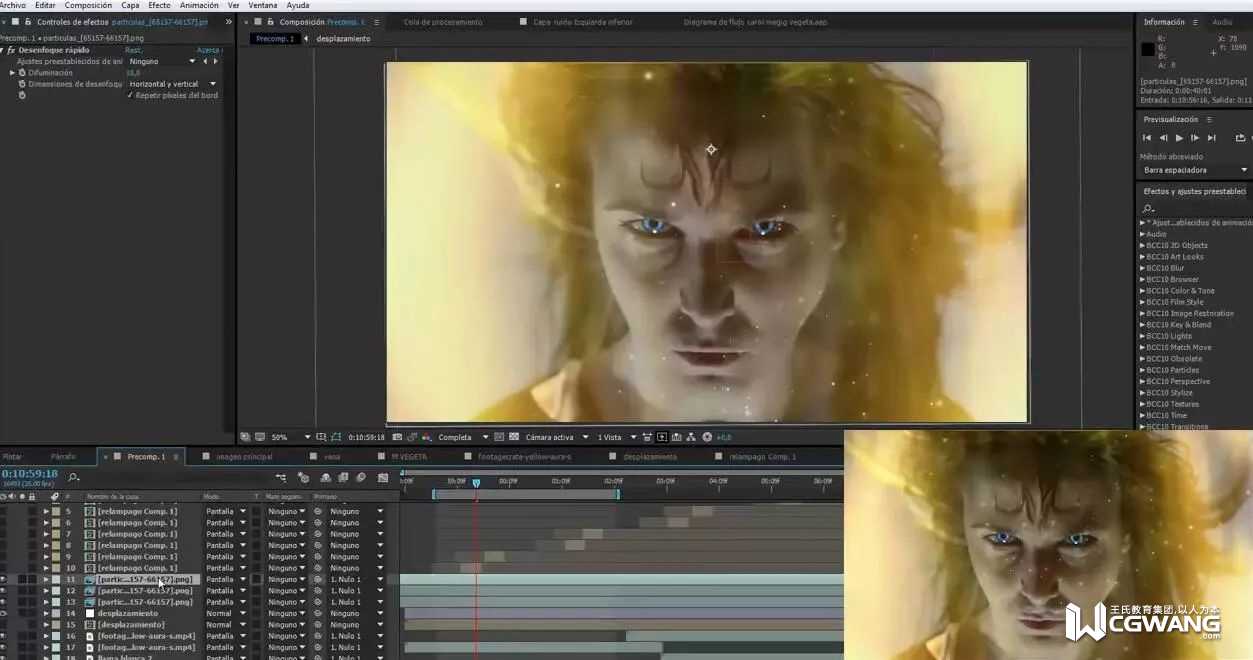The width and height of the screenshot is (1253, 660).
Task: Switch to the relampago Comp. 1 timeline tab
Action: click(762, 457)
